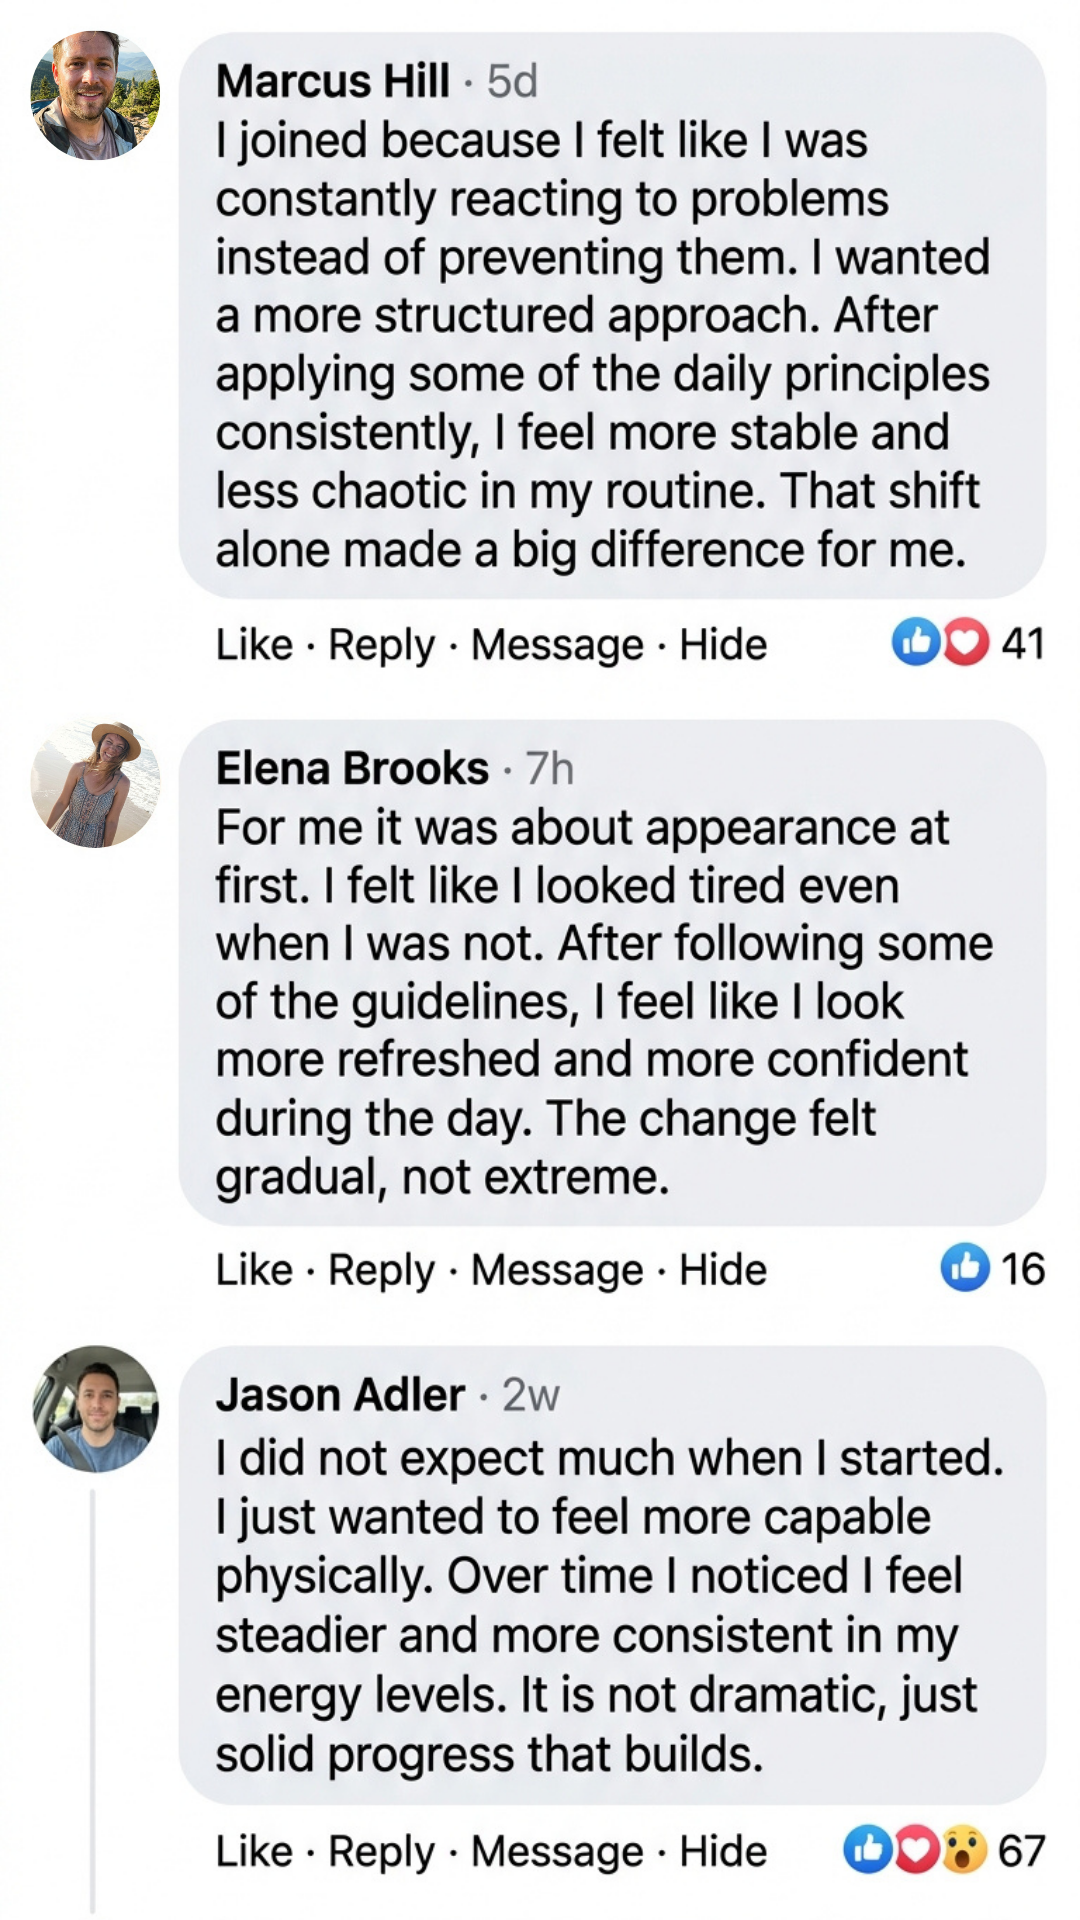Hide Jason Adler's comment
The width and height of the screenshot is (1080, 1920).
pyautogui.click(x=722, y=1851)
